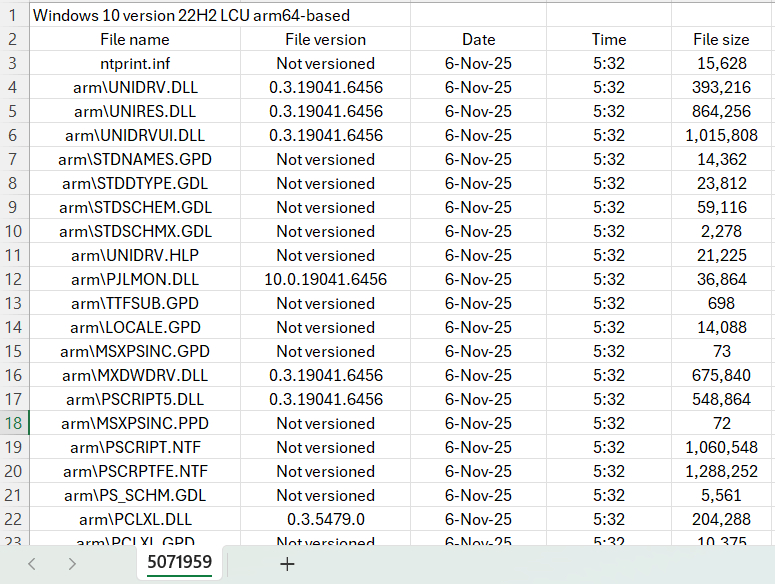775x584 pixels.
Task: Select file size cell '5,561'
Action: pyautogui.click(x=722, y=496)
